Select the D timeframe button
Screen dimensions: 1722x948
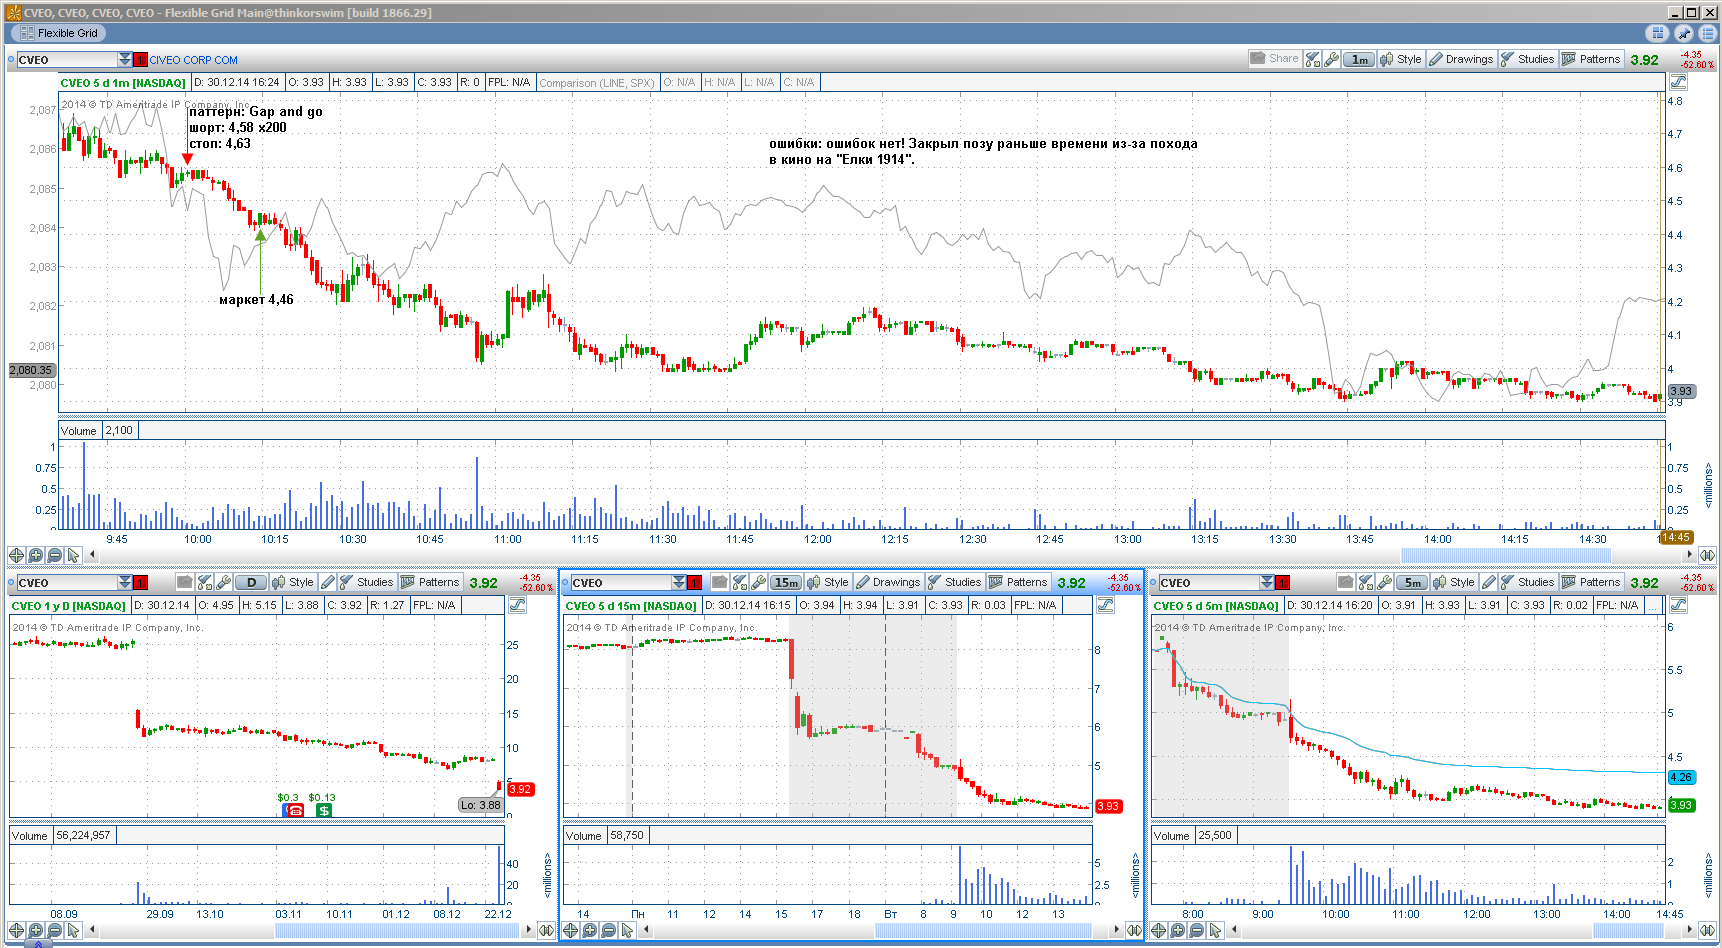(x=251, y=582)
